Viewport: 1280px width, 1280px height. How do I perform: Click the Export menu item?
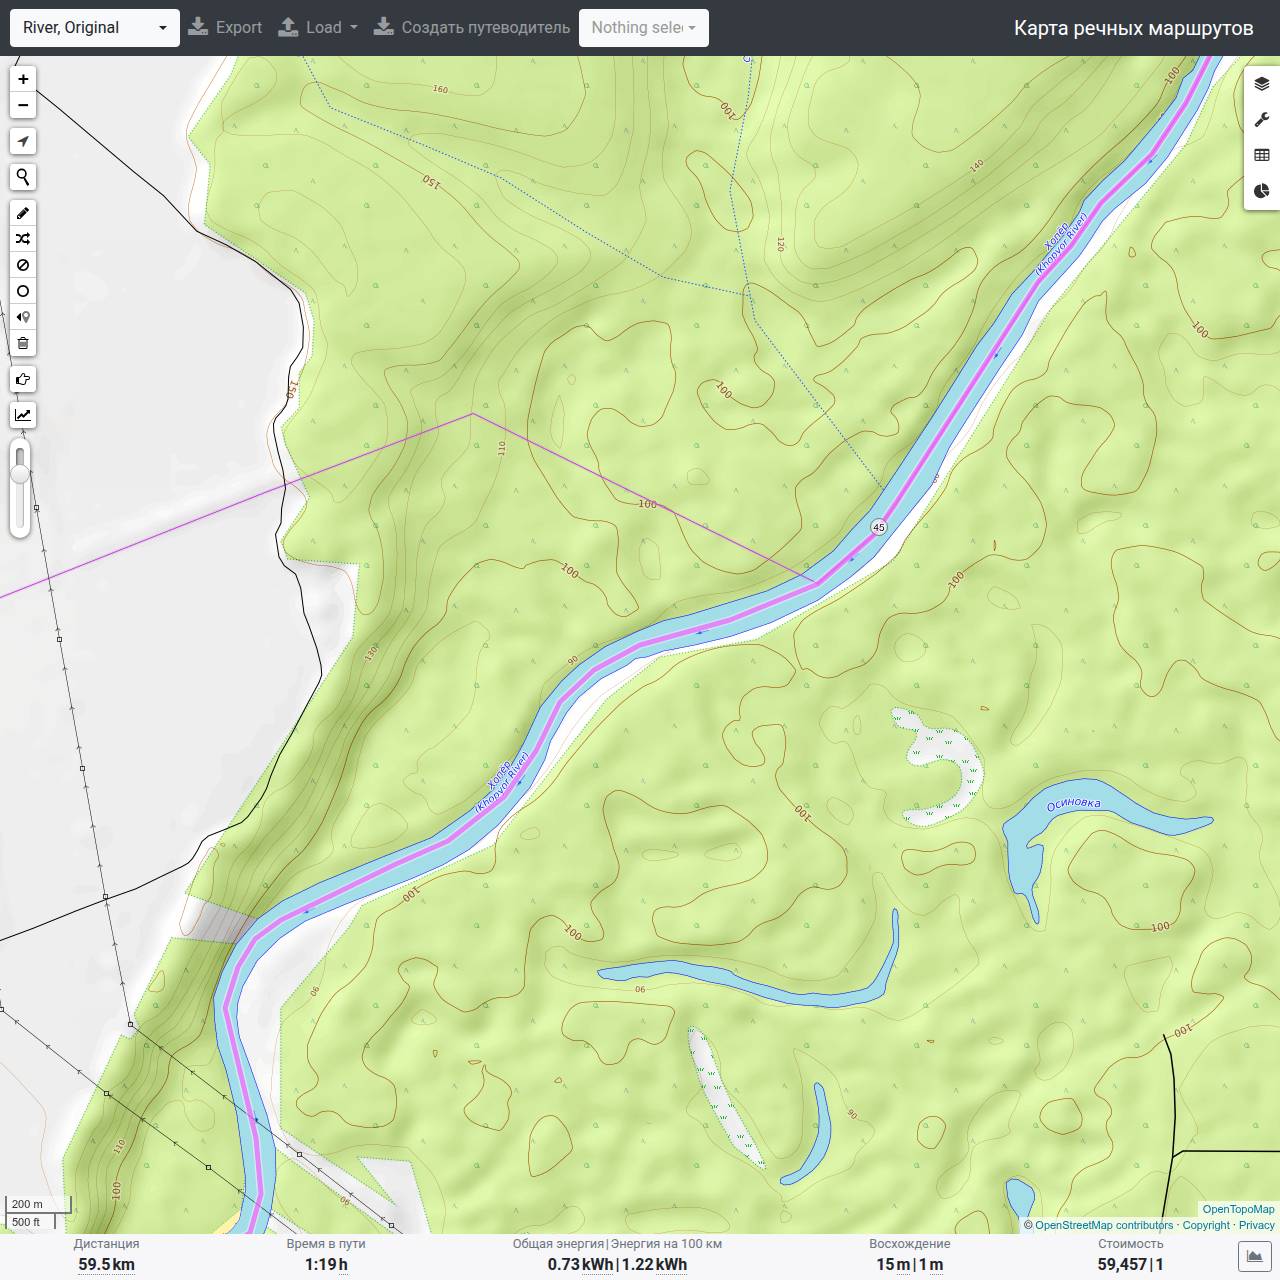[225, 28]
